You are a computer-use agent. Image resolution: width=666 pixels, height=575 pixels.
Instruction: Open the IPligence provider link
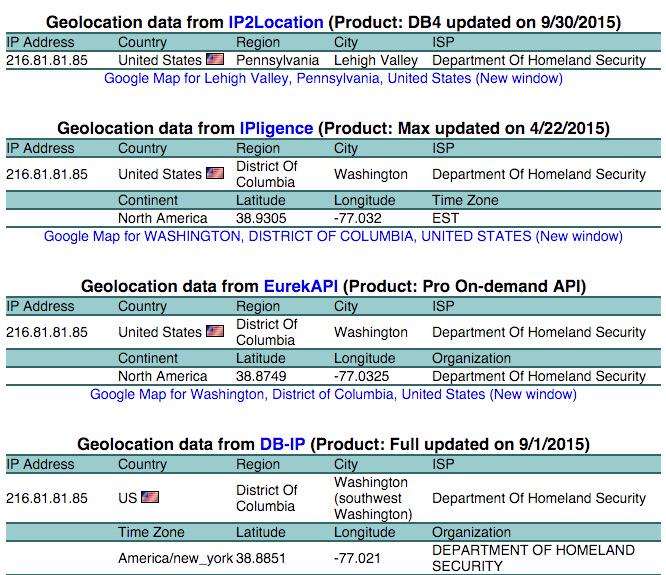click(276, 128)
